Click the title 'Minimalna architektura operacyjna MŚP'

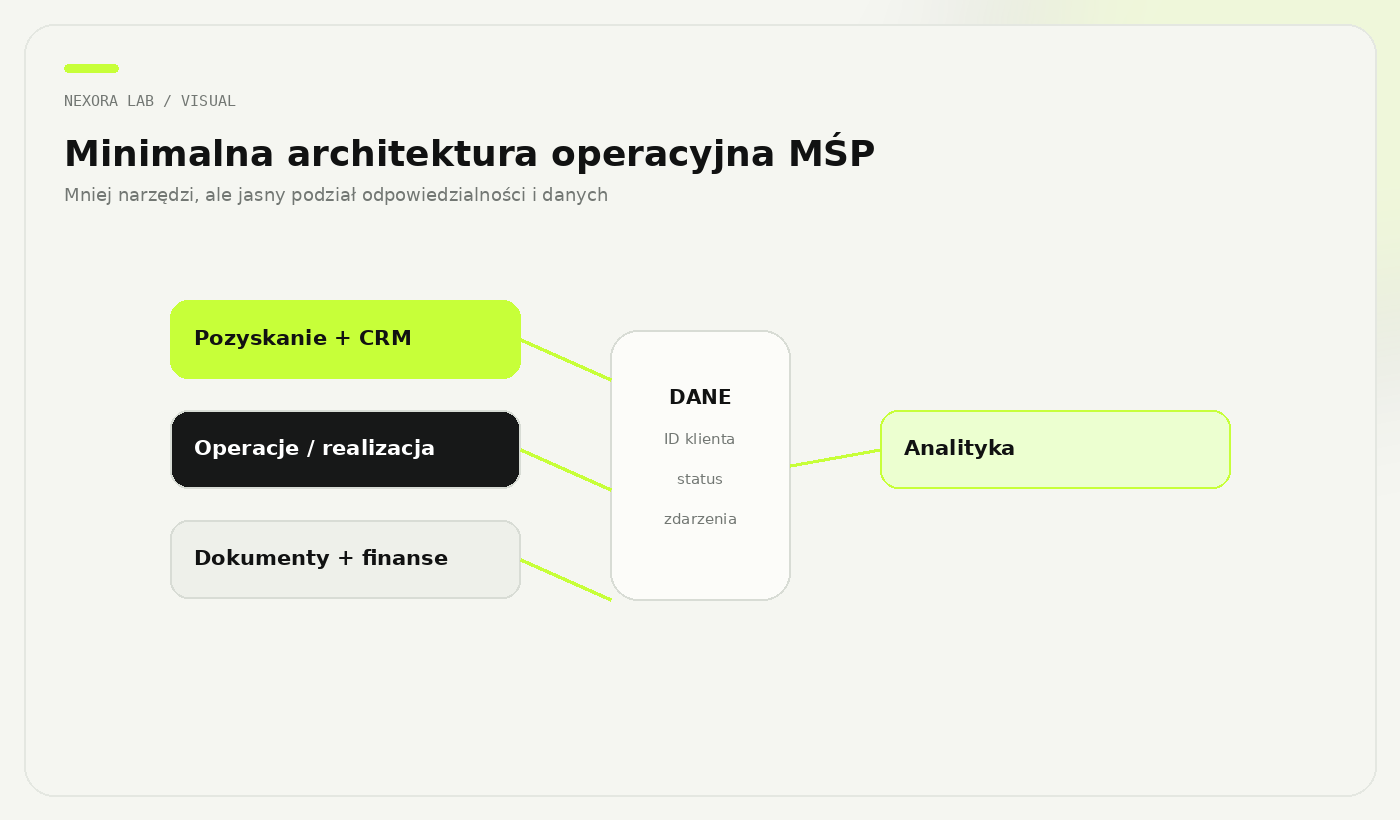point(469,154)
